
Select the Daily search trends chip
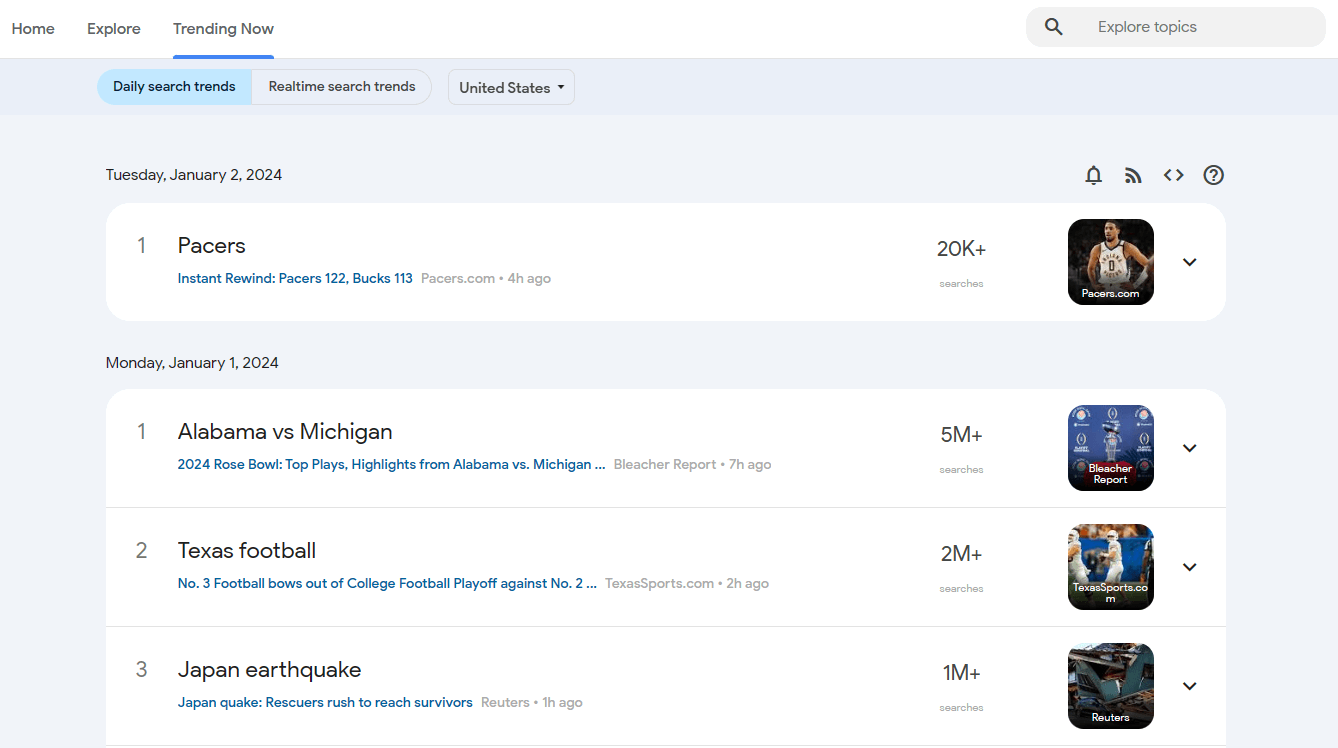pos(174,87)
